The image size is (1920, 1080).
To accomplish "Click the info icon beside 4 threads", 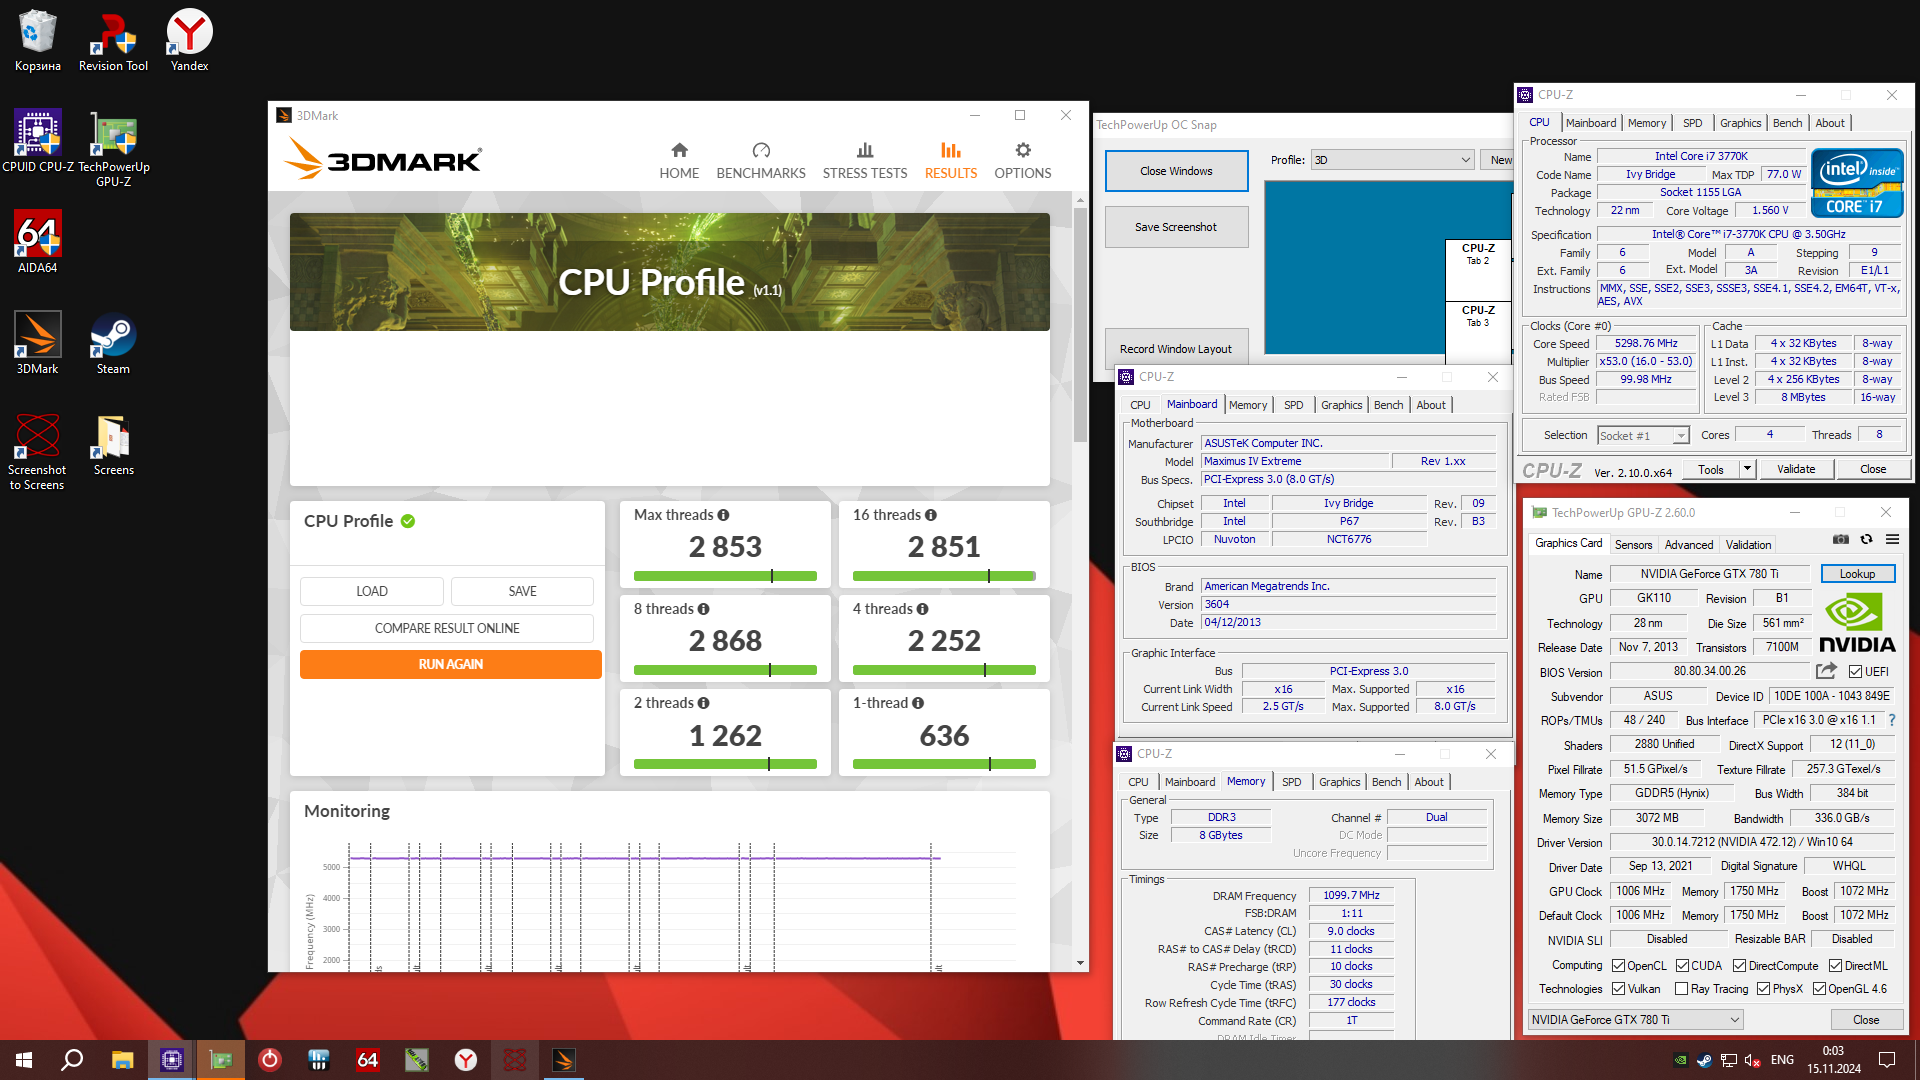I will coord(922,609).
